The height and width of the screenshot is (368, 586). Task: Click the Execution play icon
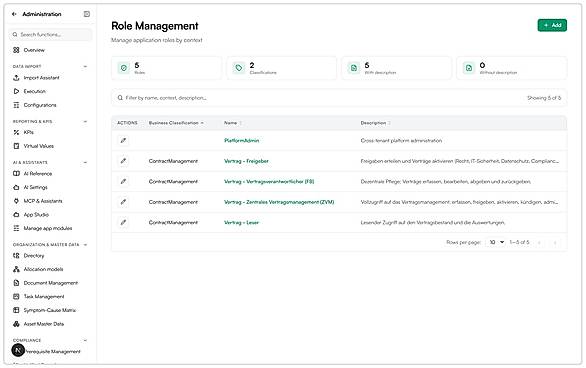tap(16, 91)
